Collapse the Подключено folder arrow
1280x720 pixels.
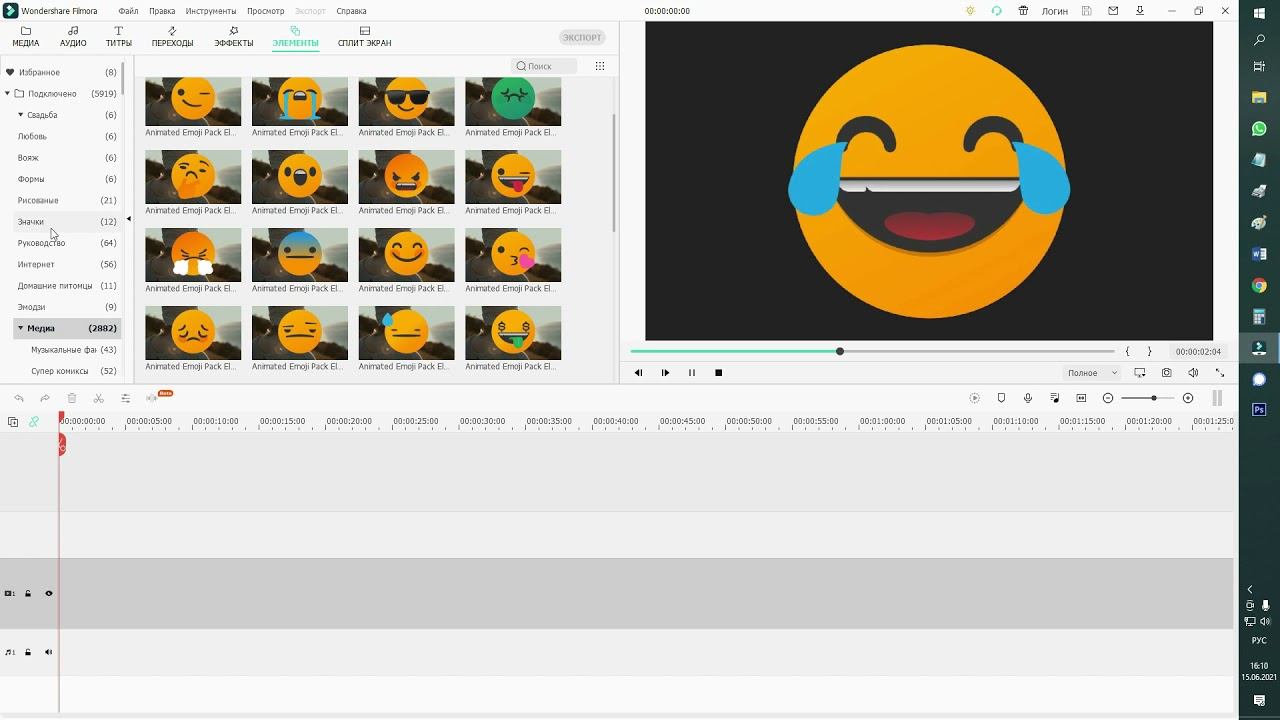pos(7,94)
